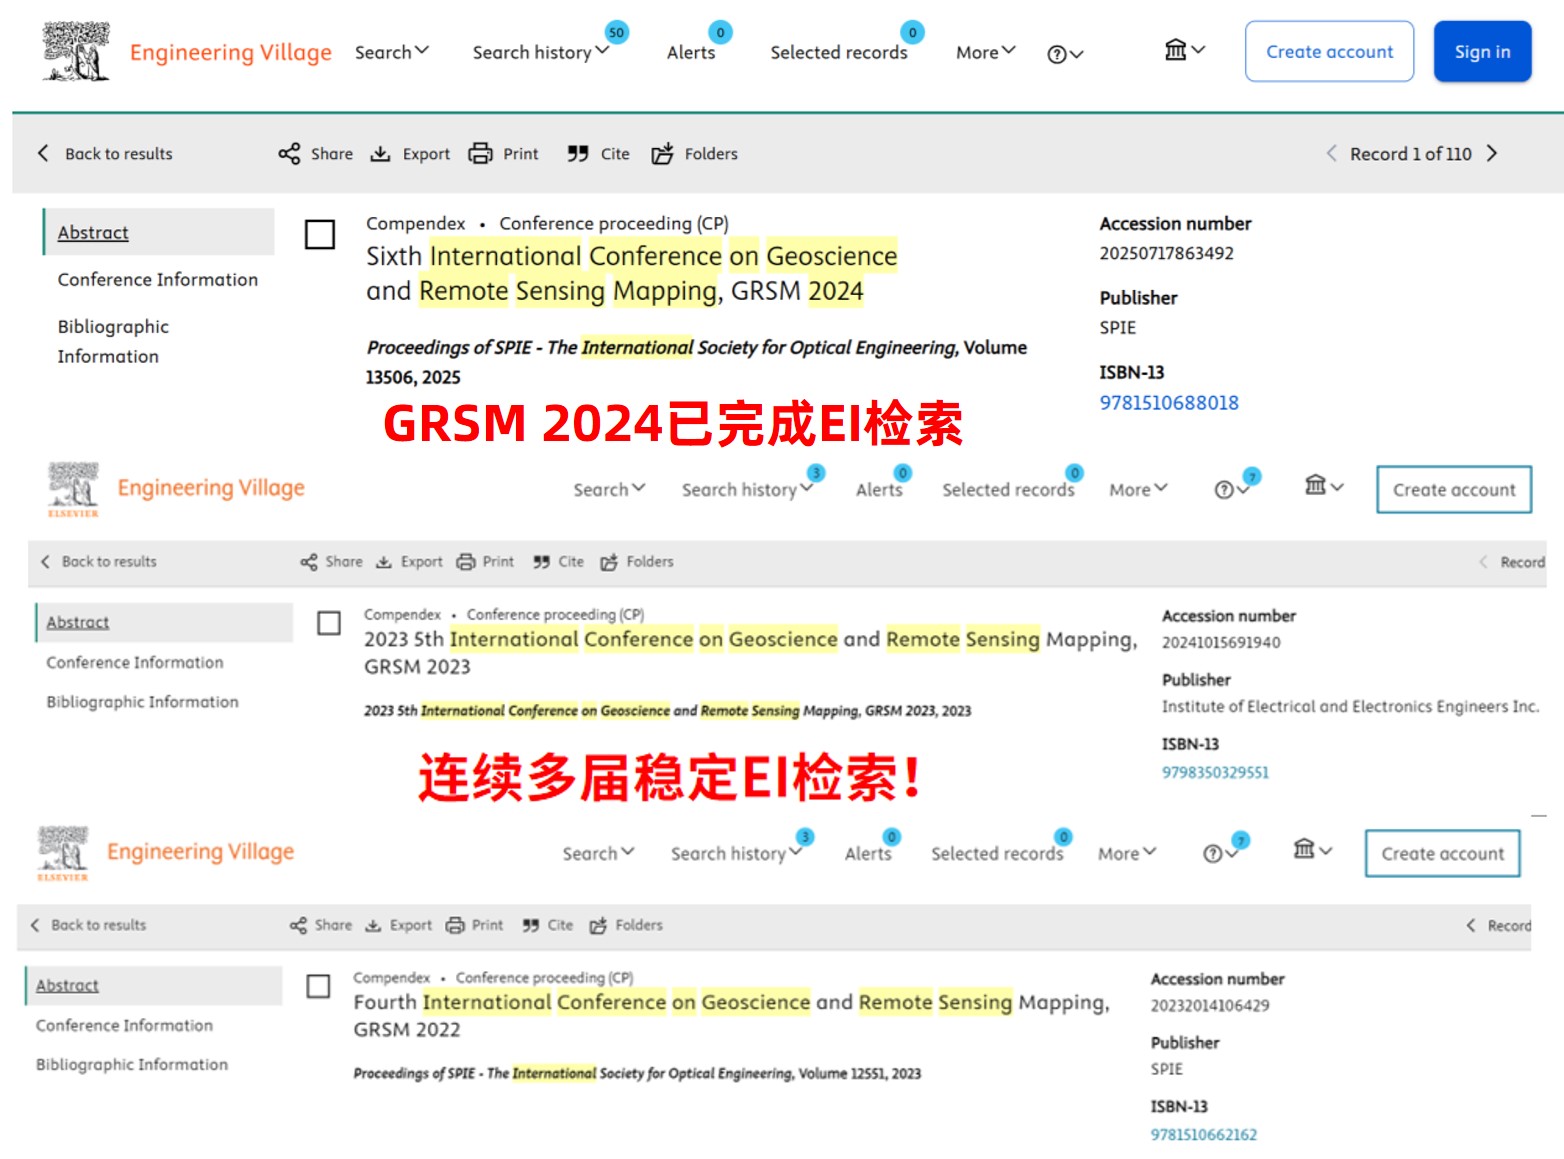Open Bibliographic Information for the GRSM 2022 record

[x=132, y=1065]
